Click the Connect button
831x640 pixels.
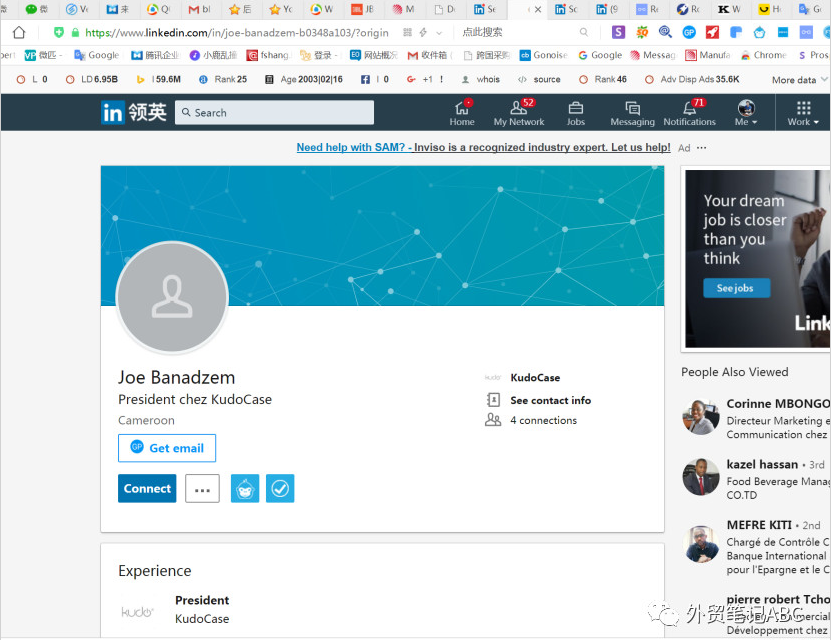tap(147, 488)
